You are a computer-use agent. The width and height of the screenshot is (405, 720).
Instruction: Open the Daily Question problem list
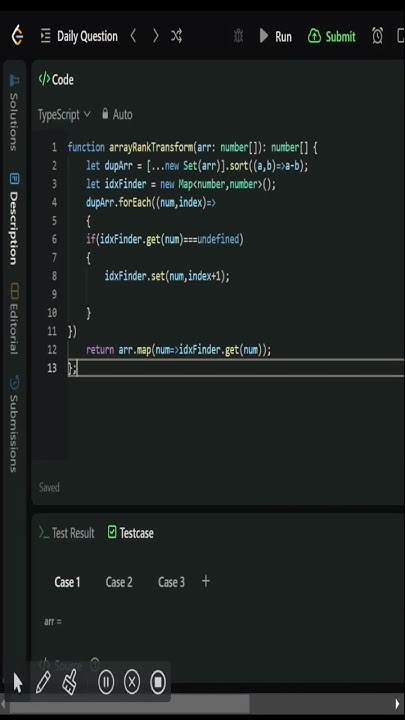tap(79, 36)
